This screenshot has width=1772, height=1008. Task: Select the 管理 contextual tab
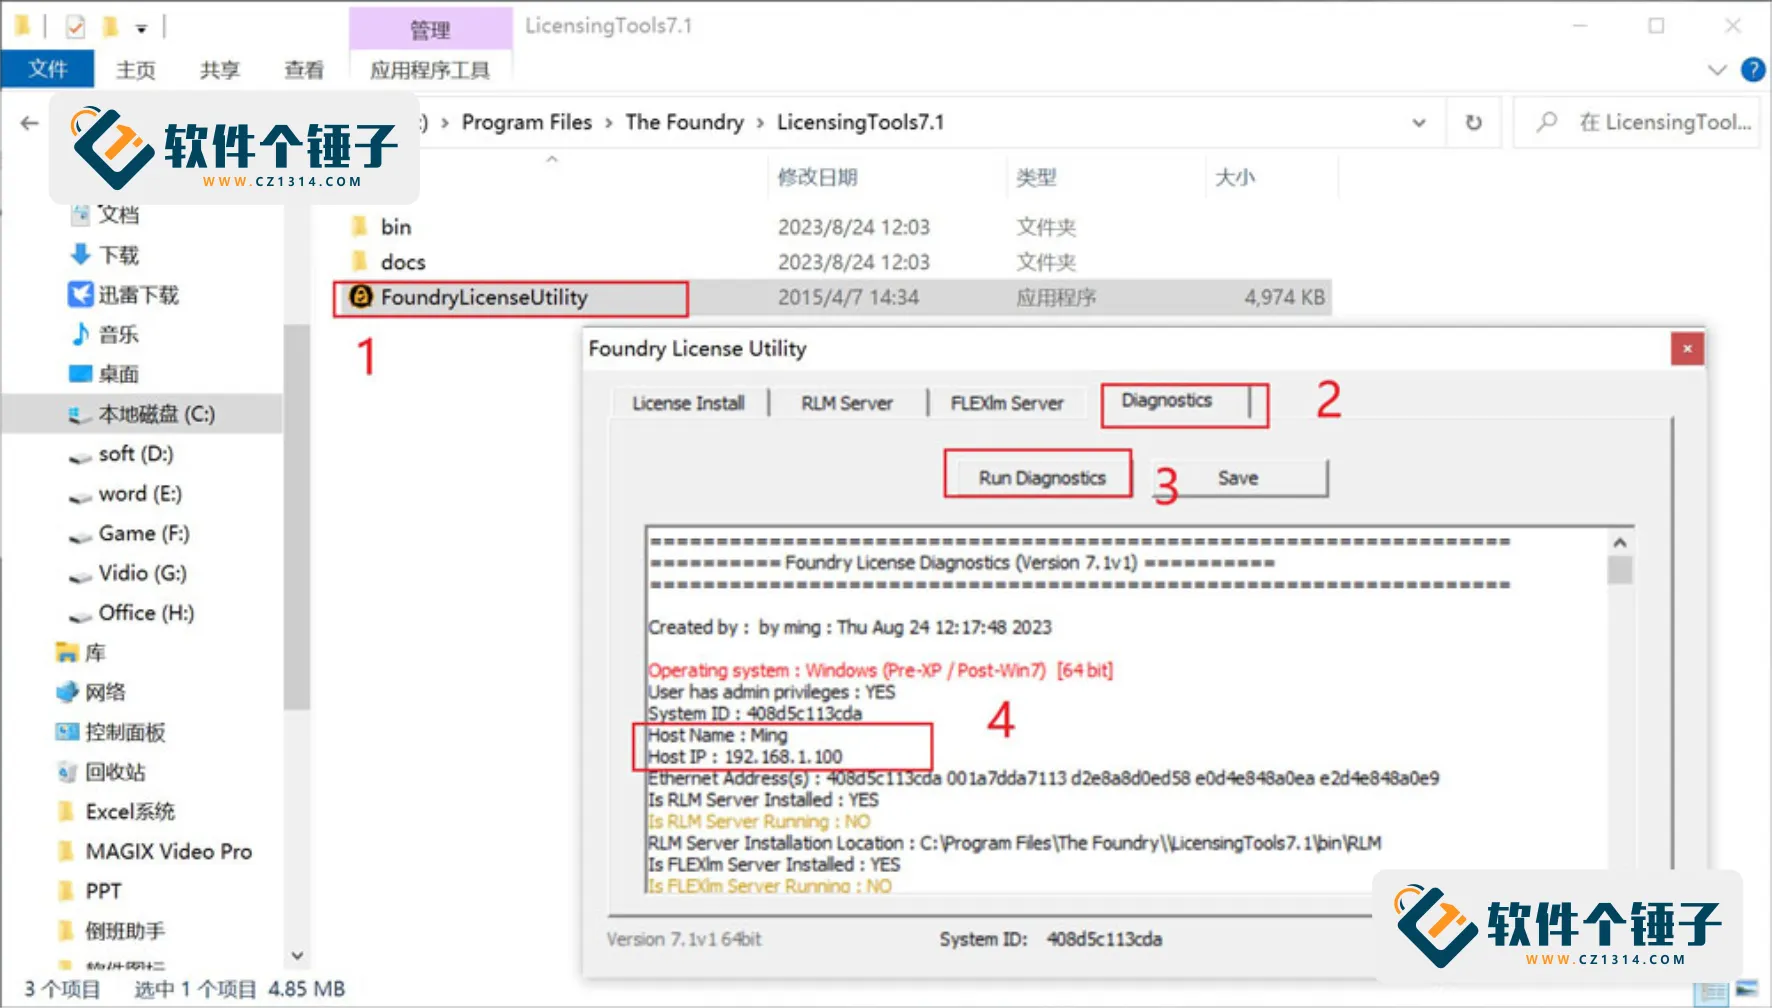tap(431, 30)
